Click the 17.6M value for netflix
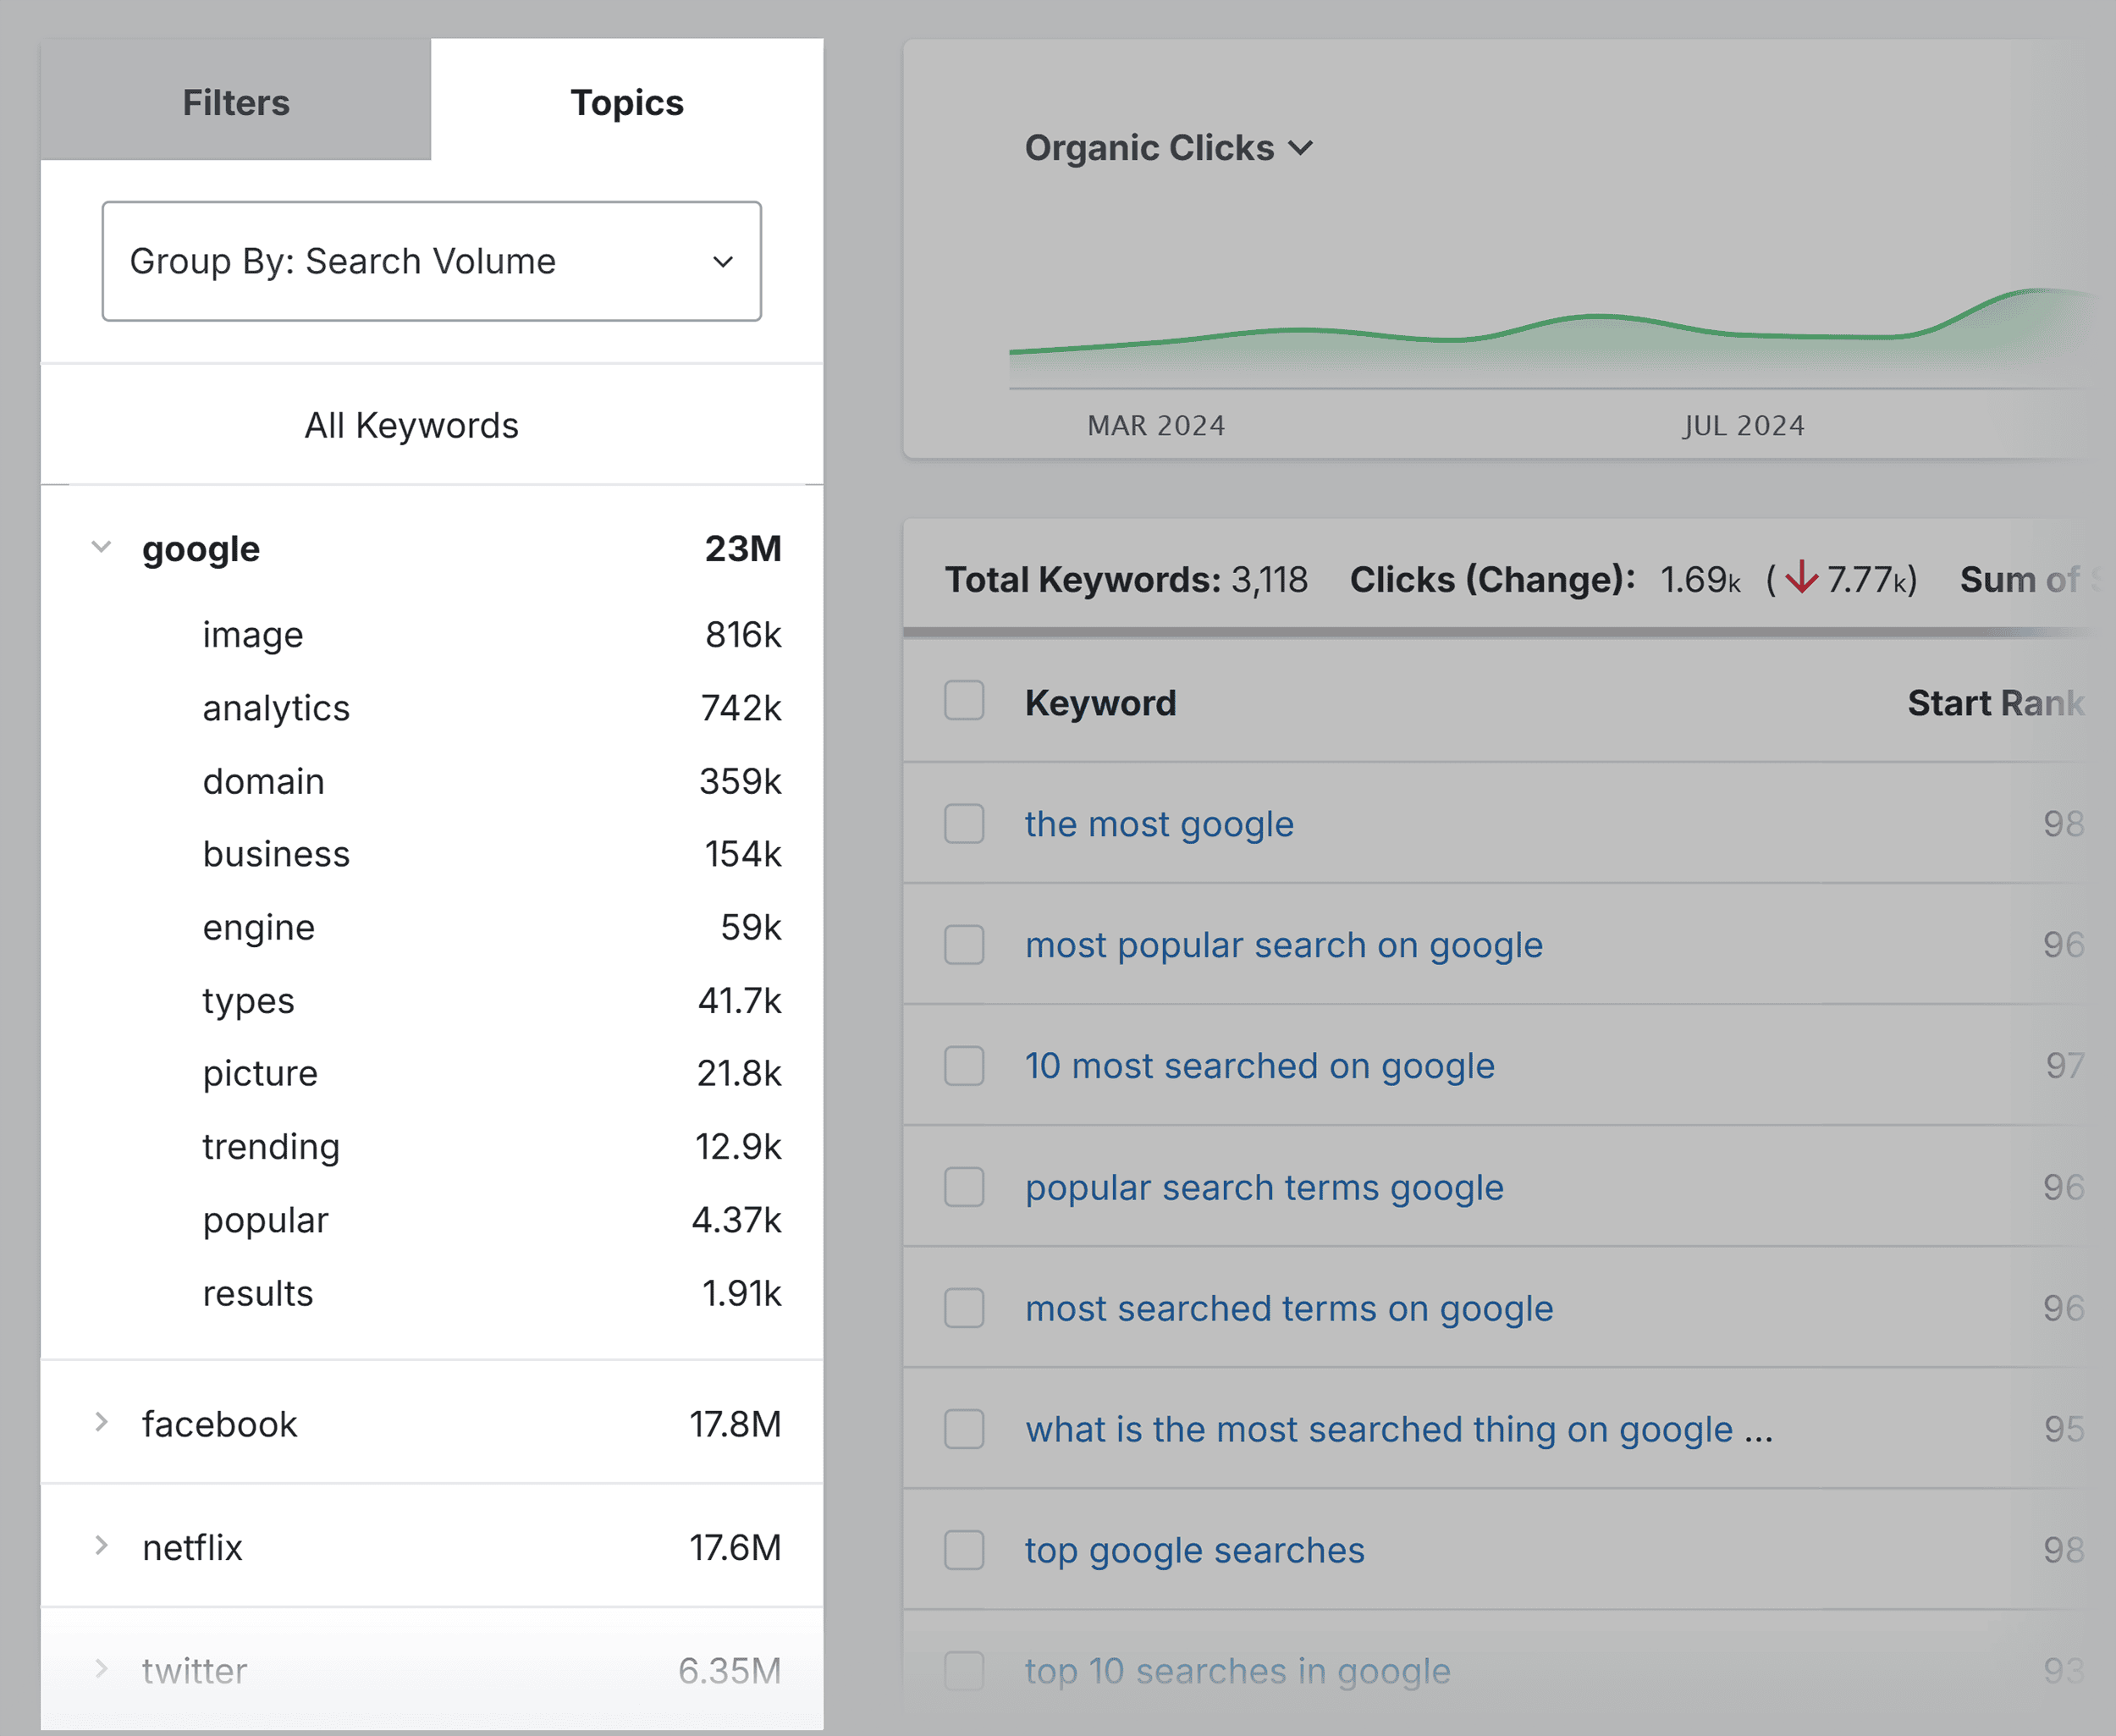This screenshot has height=1736, width=2116. [735, 1547]
